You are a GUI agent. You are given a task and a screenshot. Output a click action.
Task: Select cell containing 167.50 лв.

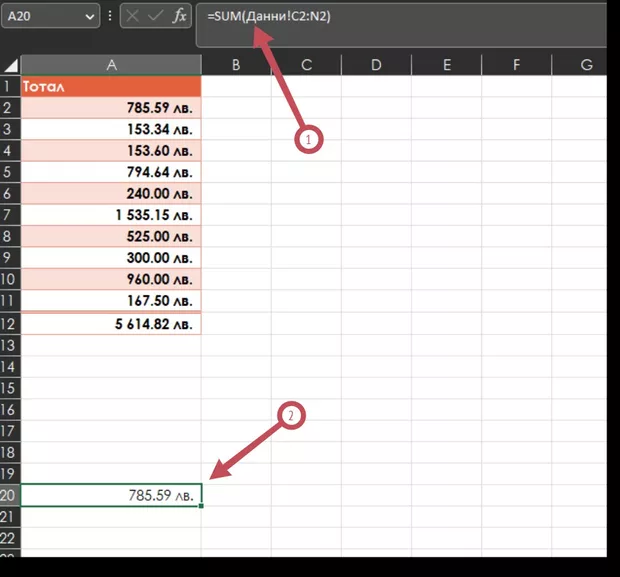[x=111, y=300]
